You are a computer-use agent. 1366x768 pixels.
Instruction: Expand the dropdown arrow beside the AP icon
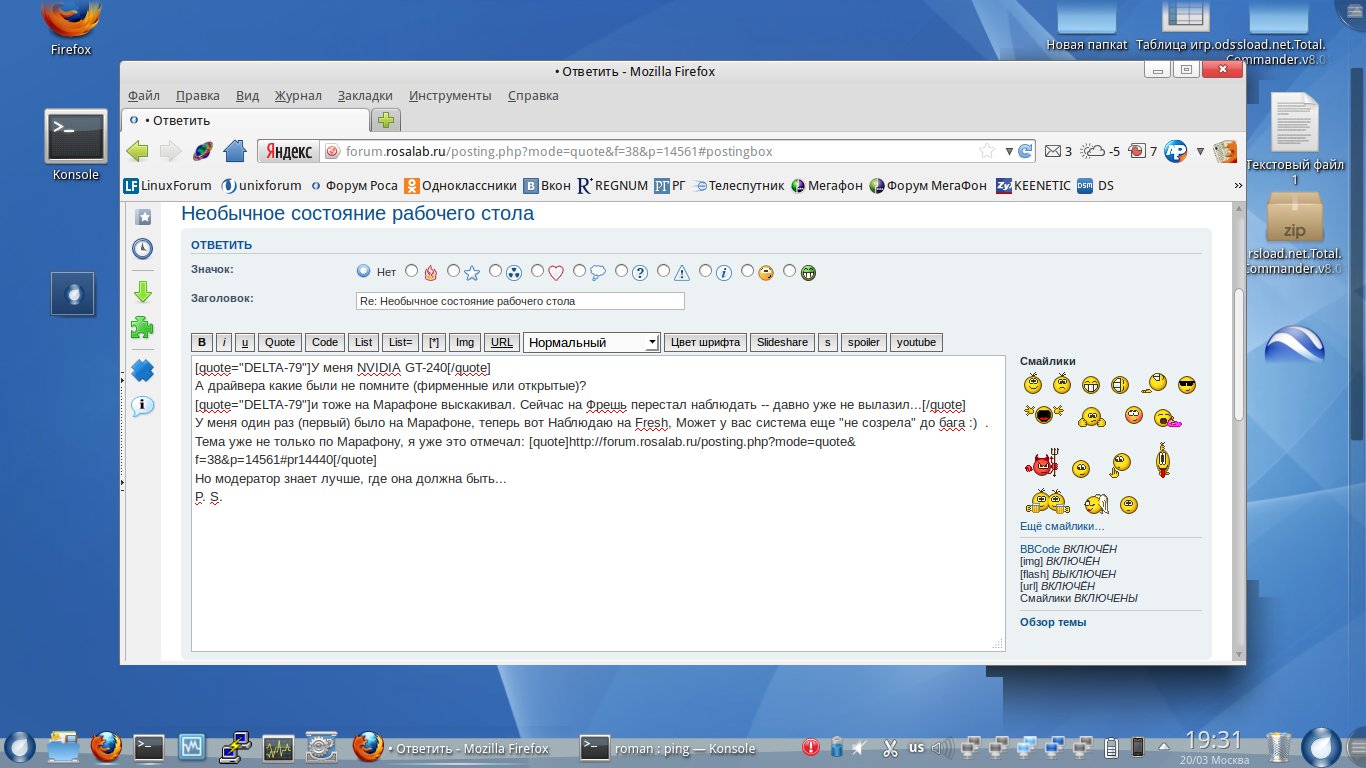click(1200, 151)
